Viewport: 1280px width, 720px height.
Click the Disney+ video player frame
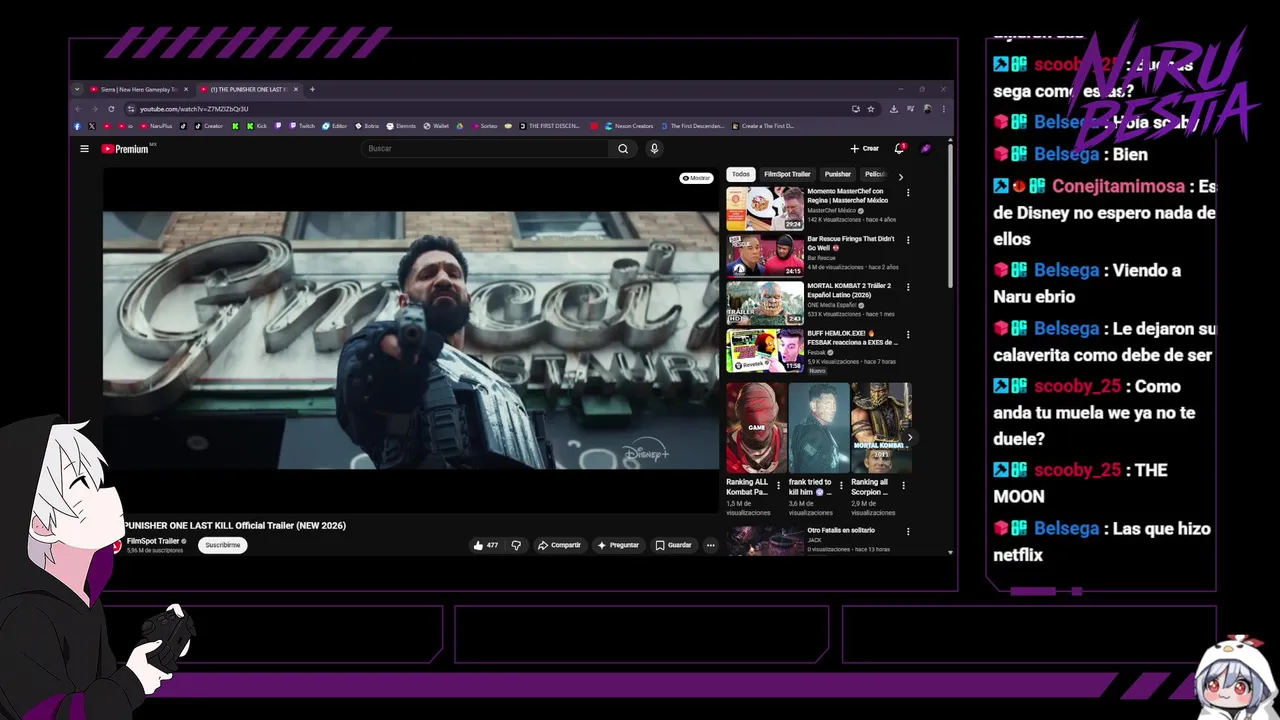tap(411, 340)
